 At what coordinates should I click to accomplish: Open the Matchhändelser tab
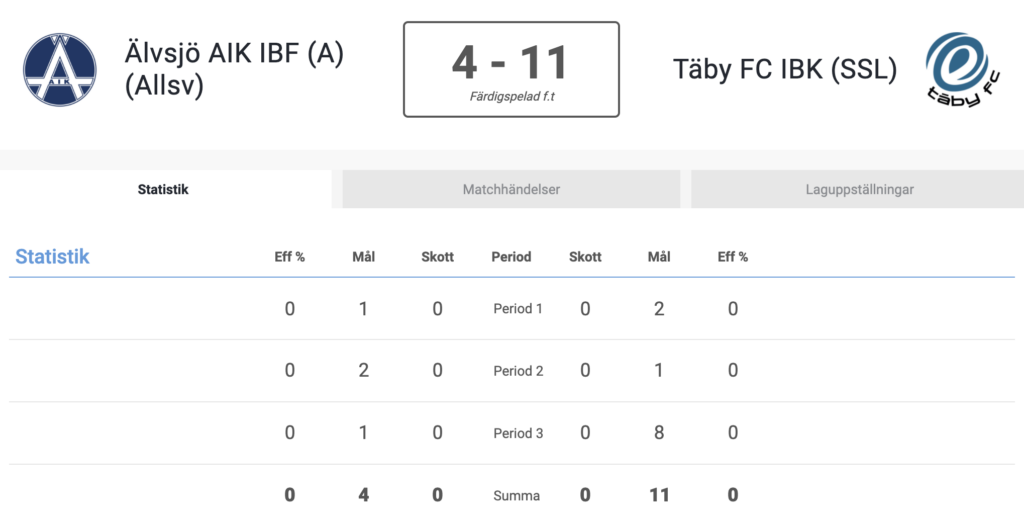(x=511, y=189)
